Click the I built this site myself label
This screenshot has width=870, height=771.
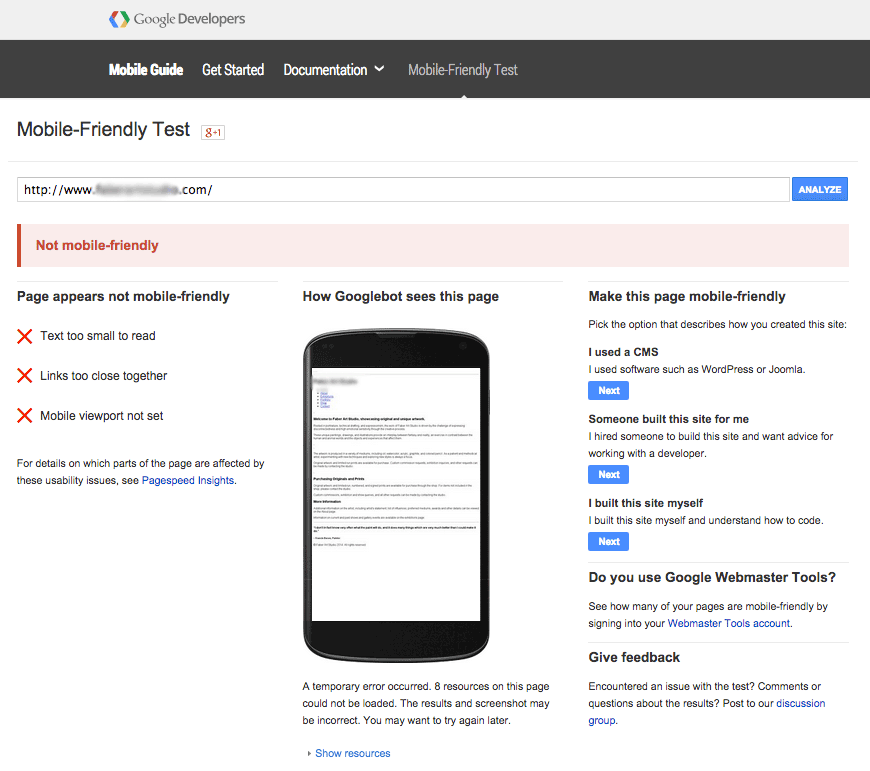(x=645, y=503)
